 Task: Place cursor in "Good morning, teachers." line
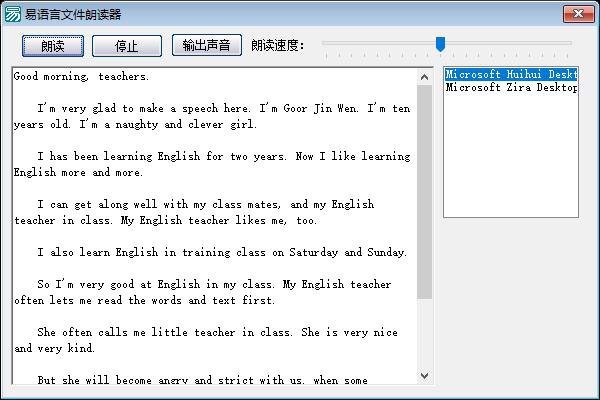(82, 76)
